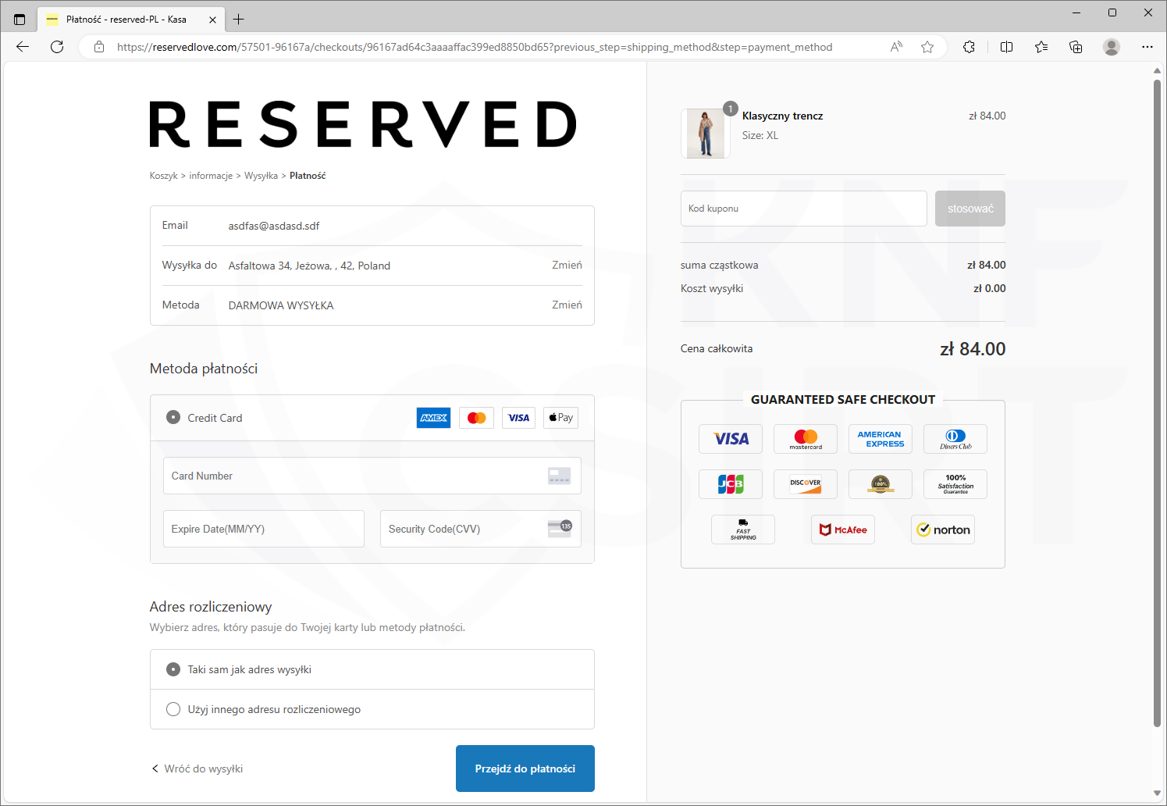Click the AMEX card icon in payment method
Image resolution: width=1167 pixels, height=806 pixels.
click(x=433, y=418)
